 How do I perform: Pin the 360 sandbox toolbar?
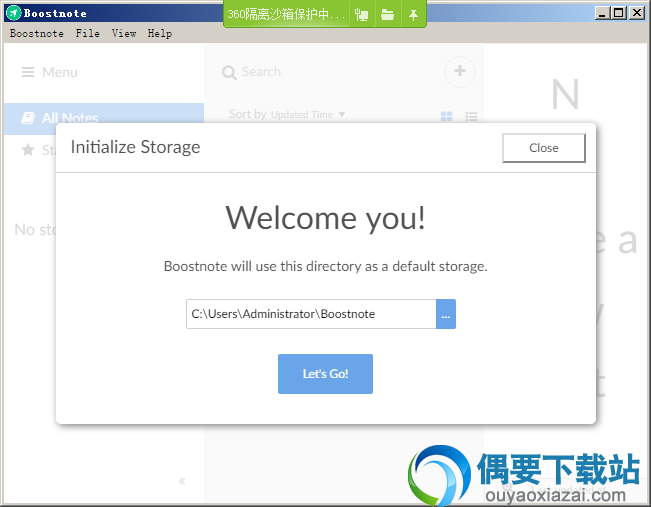(x=413, y=15)
